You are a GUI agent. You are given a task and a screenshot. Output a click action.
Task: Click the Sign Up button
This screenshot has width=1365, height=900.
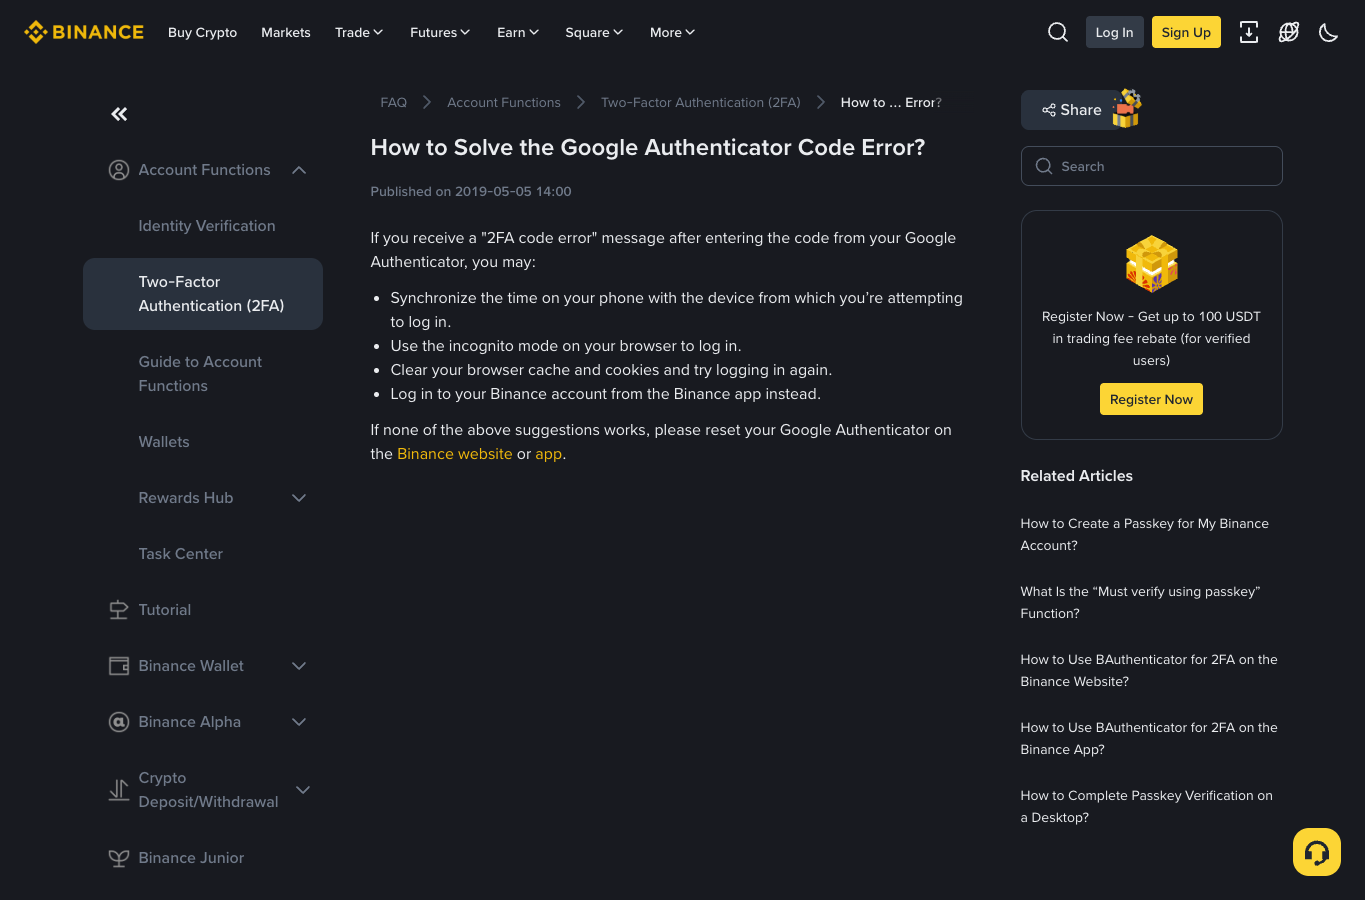click(1186, 32)
